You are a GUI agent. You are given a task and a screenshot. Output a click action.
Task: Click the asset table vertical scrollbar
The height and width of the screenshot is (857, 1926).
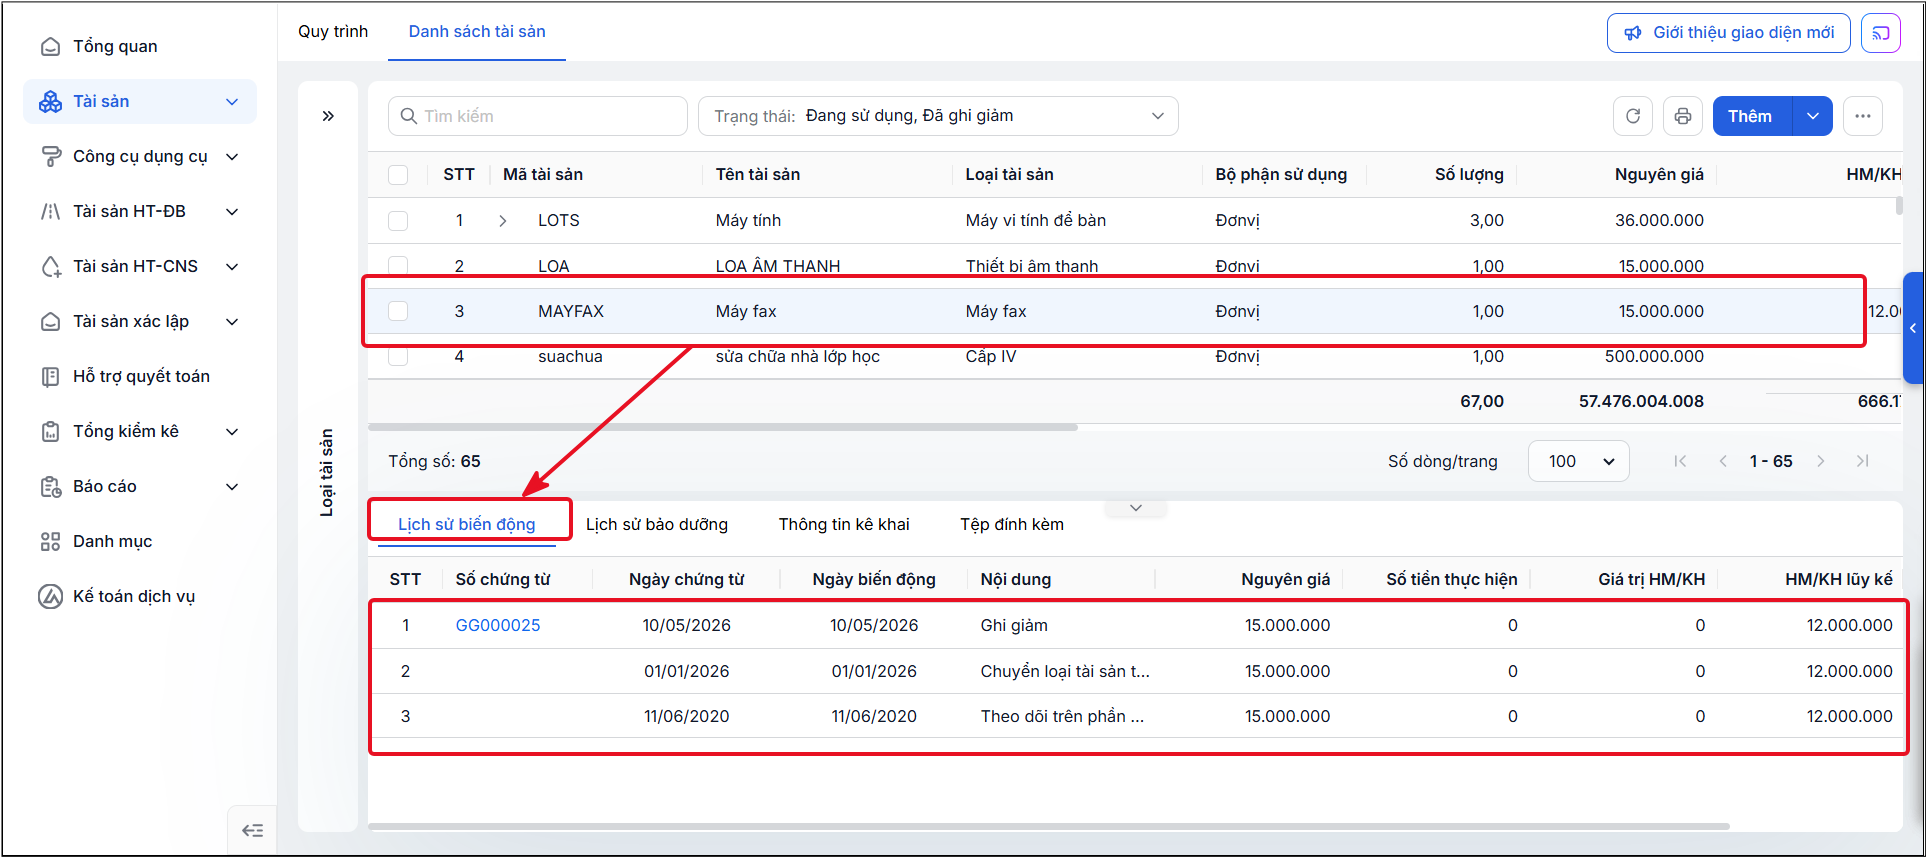point(1899,207)
